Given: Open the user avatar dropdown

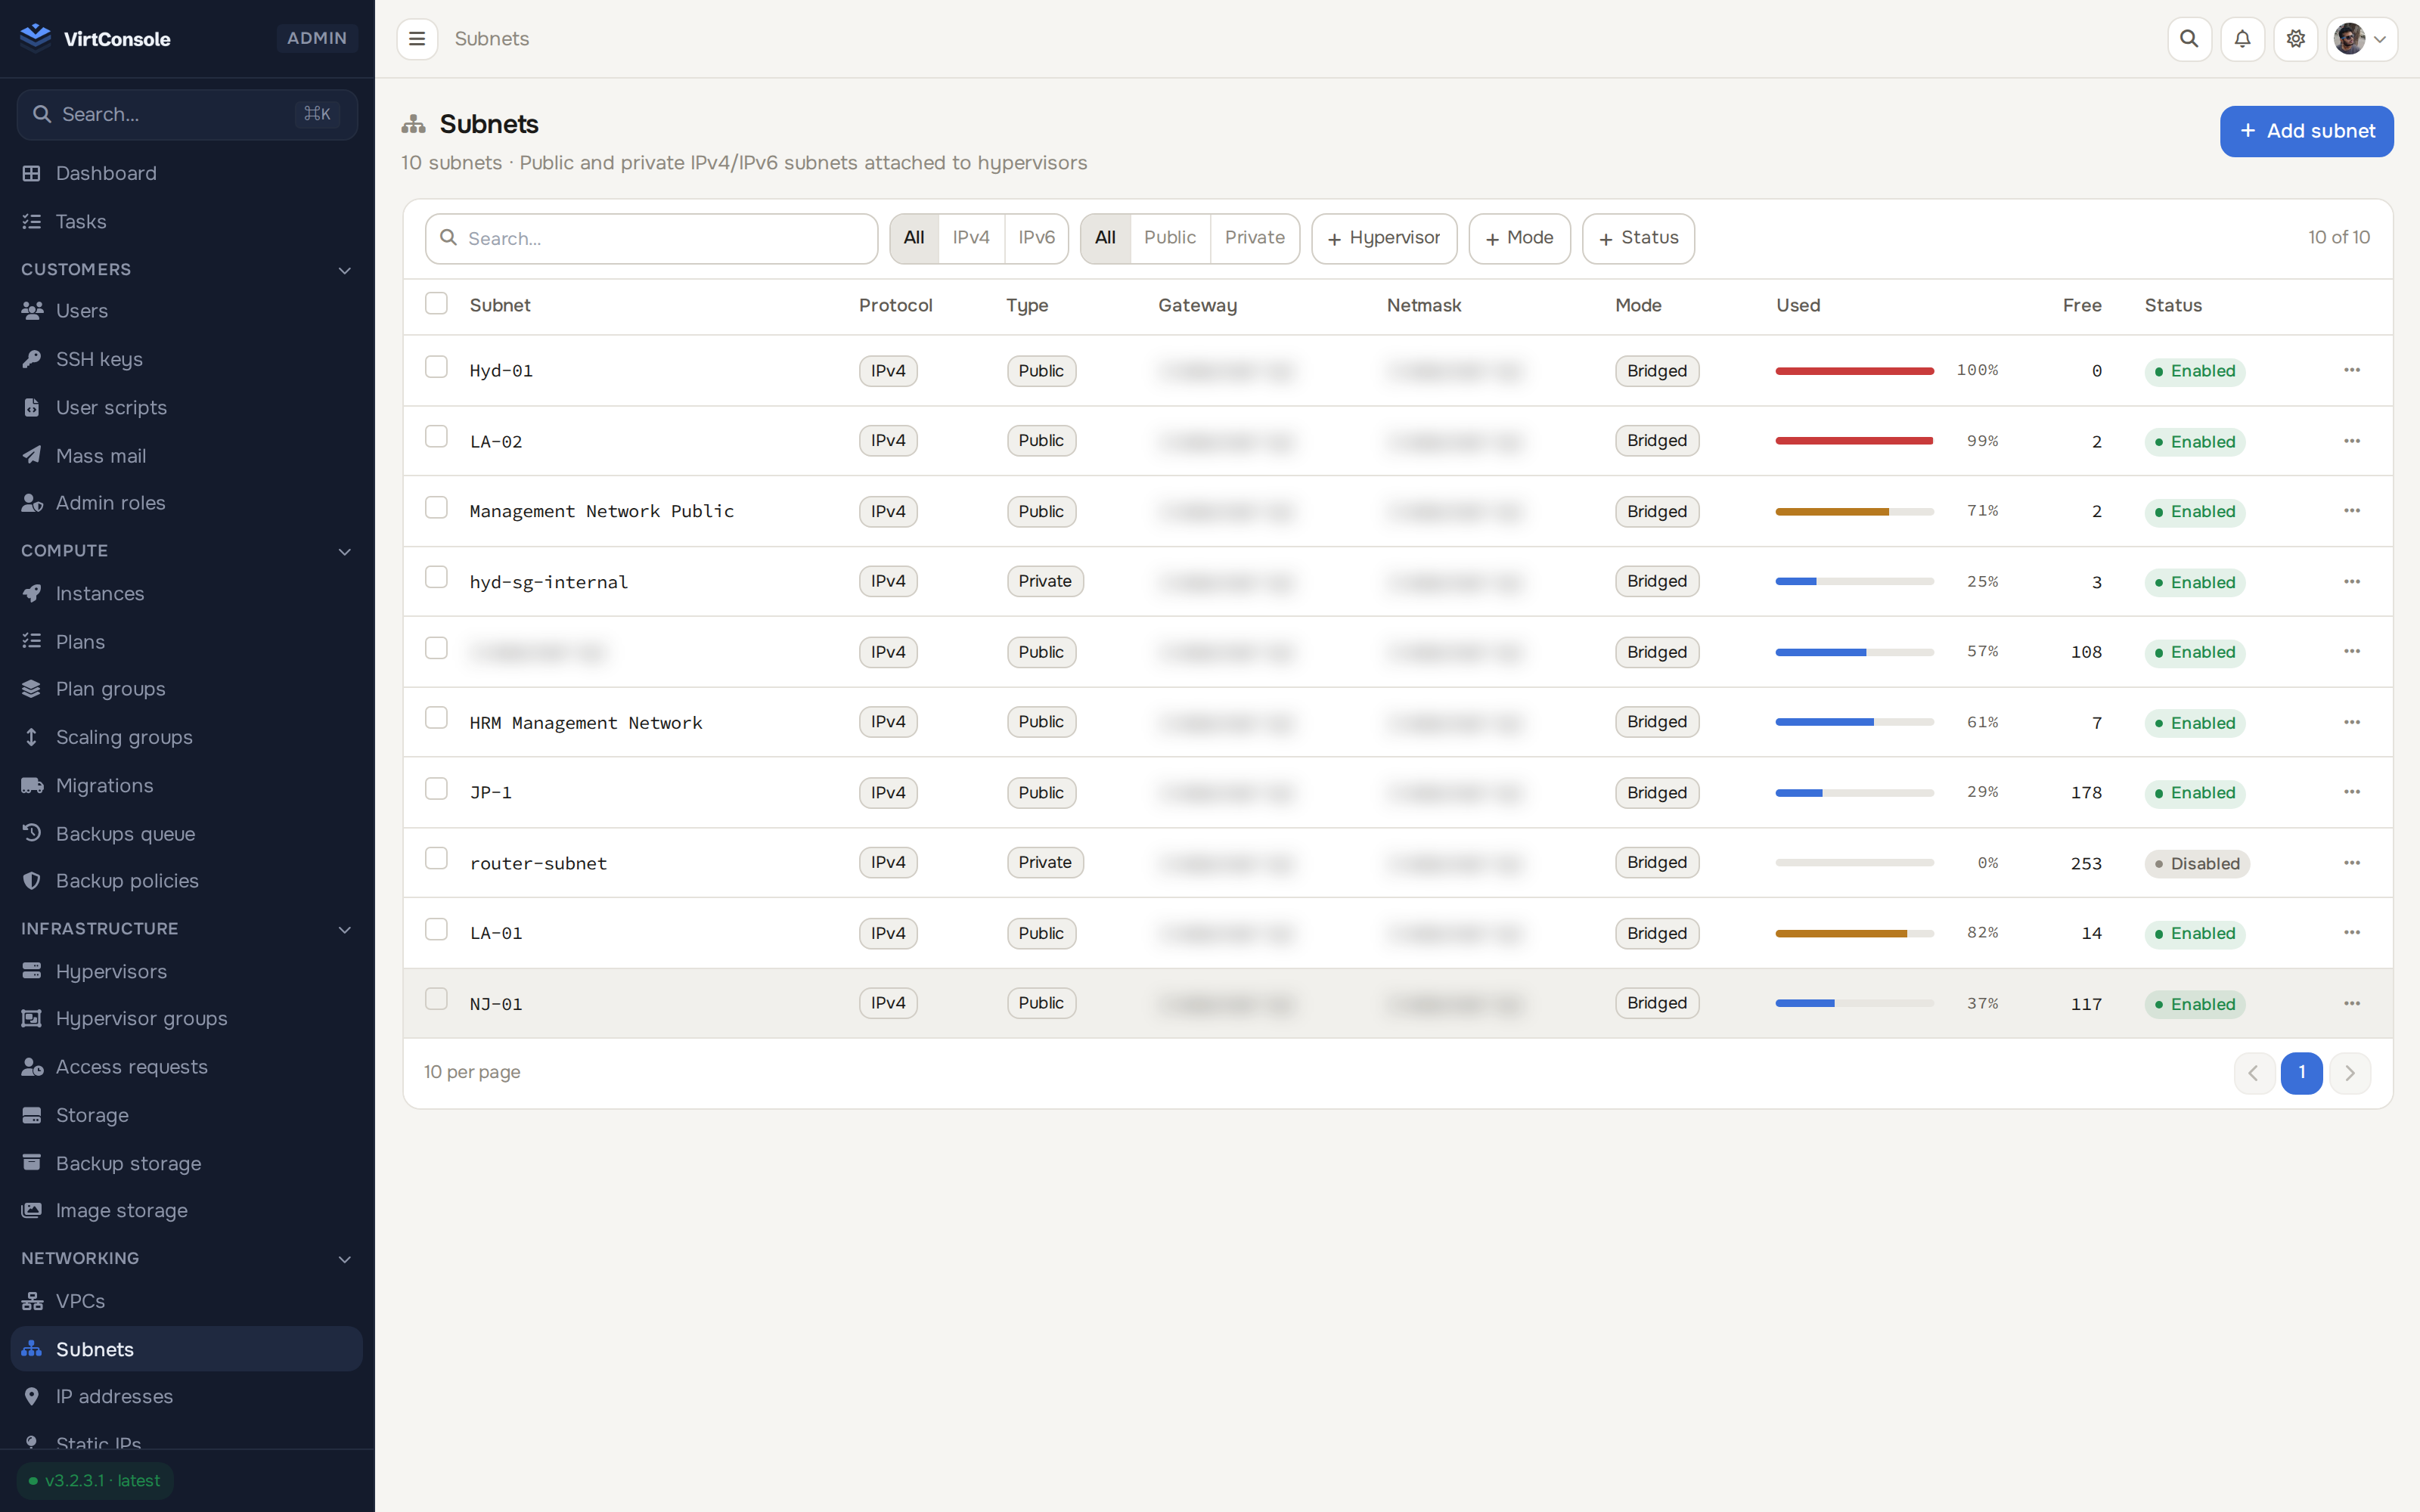Looking at the screenshot, I should click(2361, 39).
